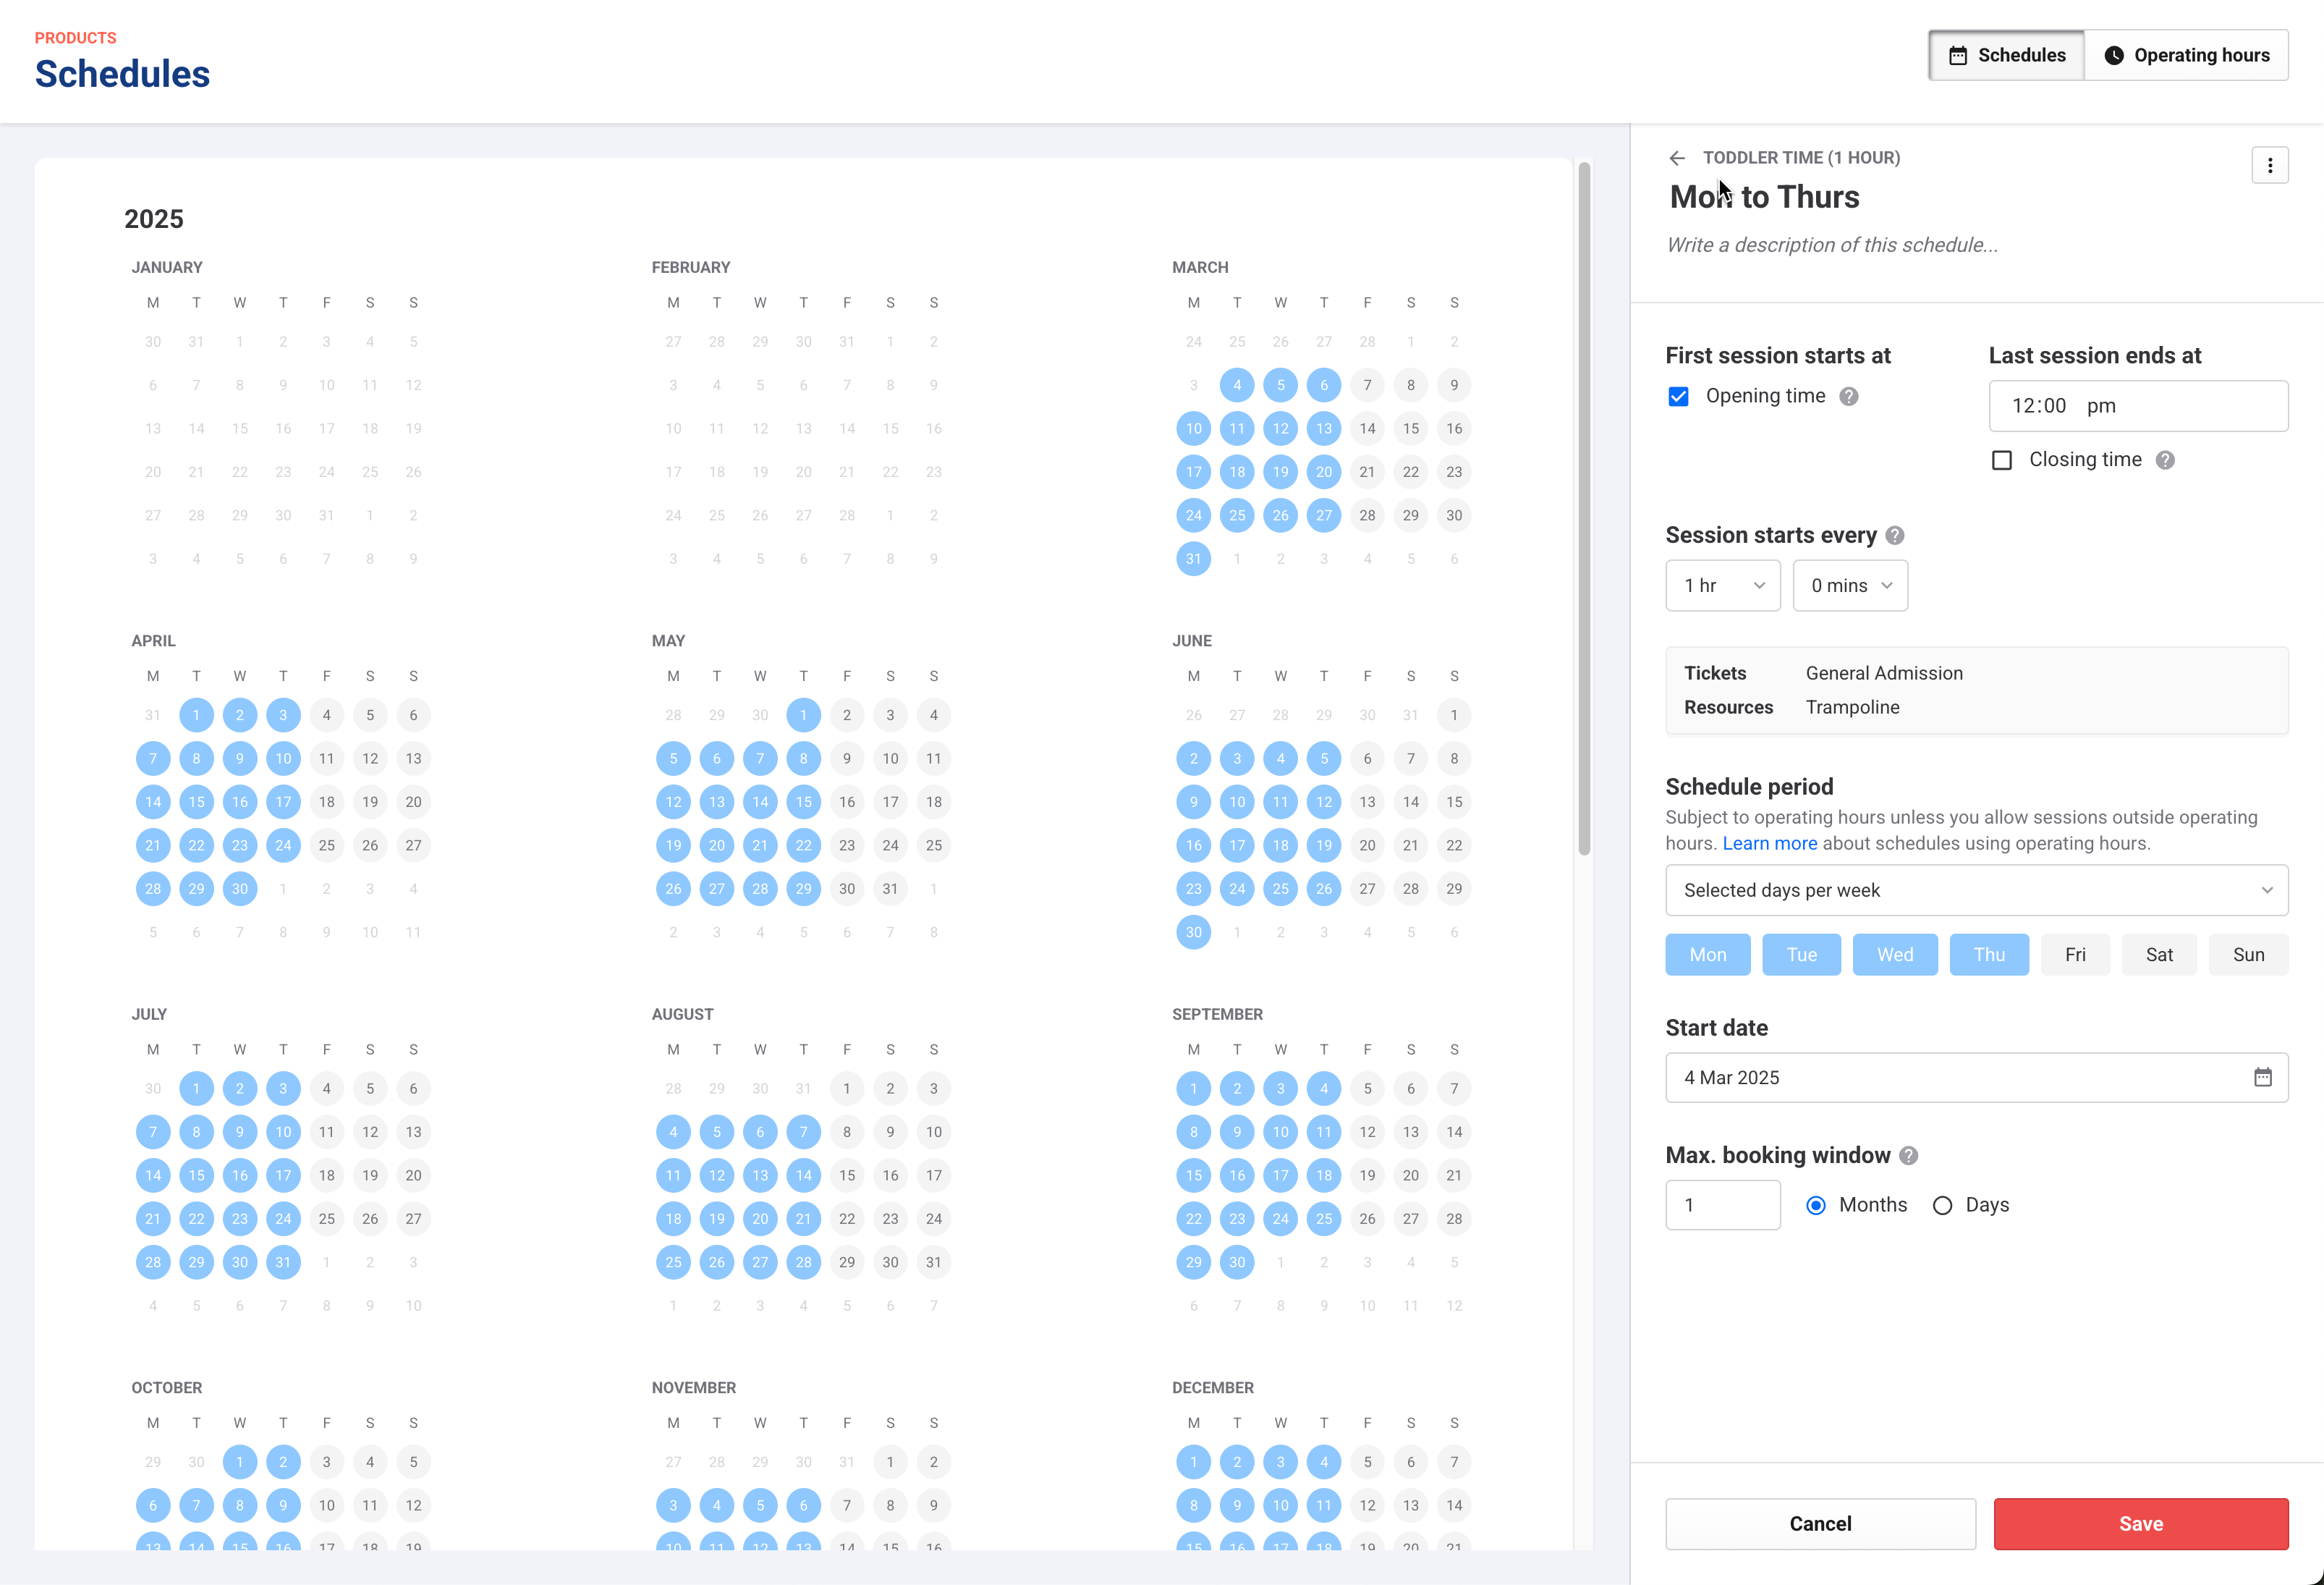Click the Start date field showing 4 Mar 2025
The image size is (2324, 1585).
point(1976,1078)
